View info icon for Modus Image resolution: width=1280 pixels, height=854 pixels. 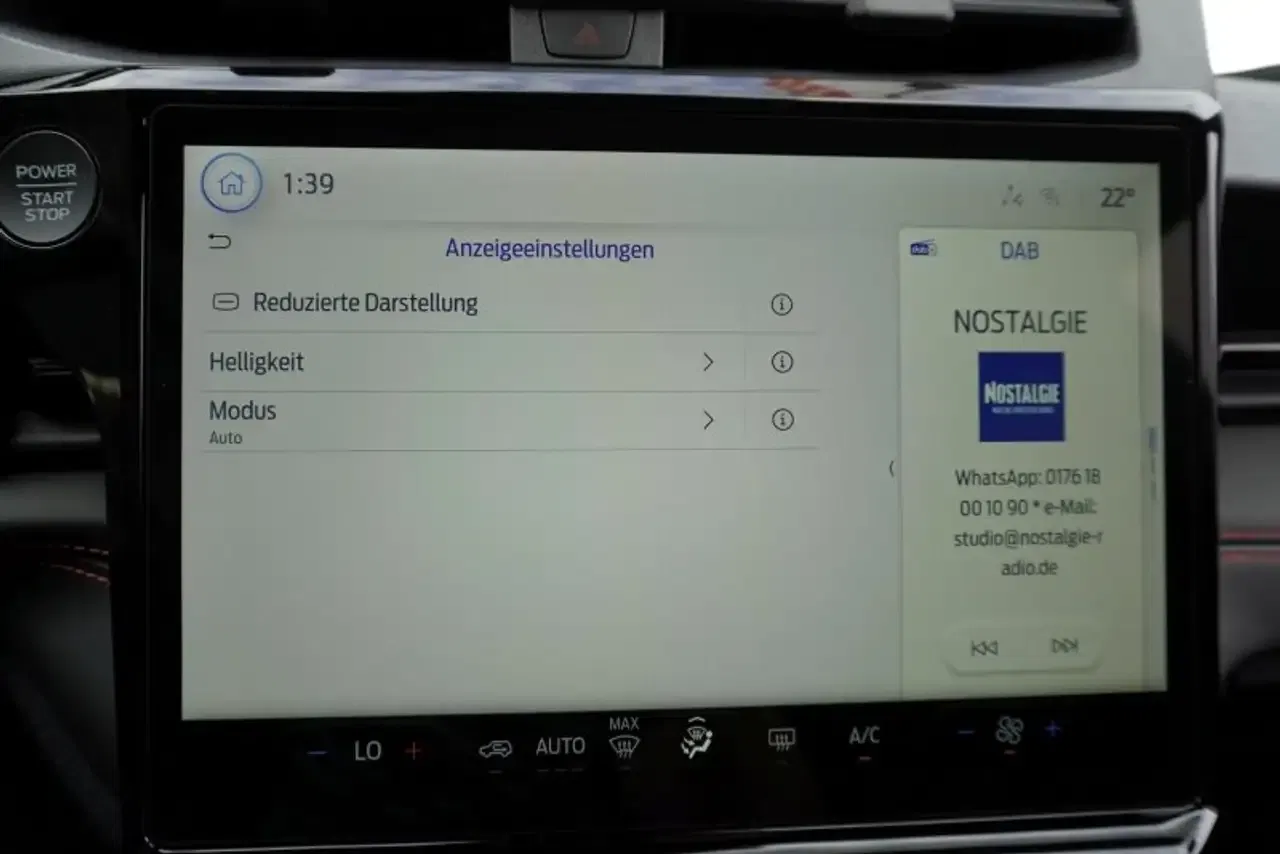point(781,420)
